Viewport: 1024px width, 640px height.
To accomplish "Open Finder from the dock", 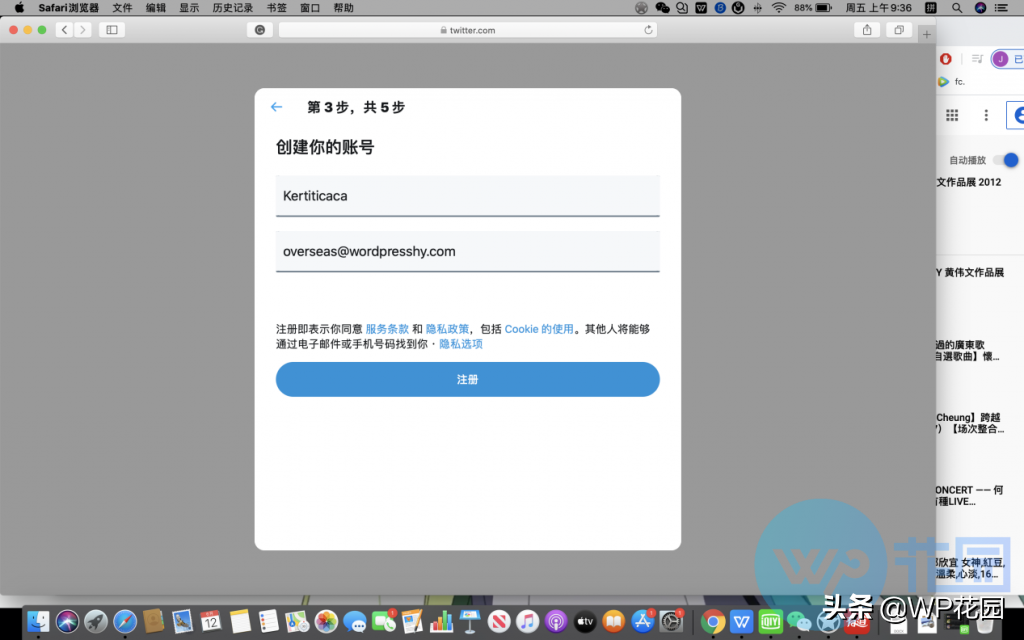I will tap(39, 621).
